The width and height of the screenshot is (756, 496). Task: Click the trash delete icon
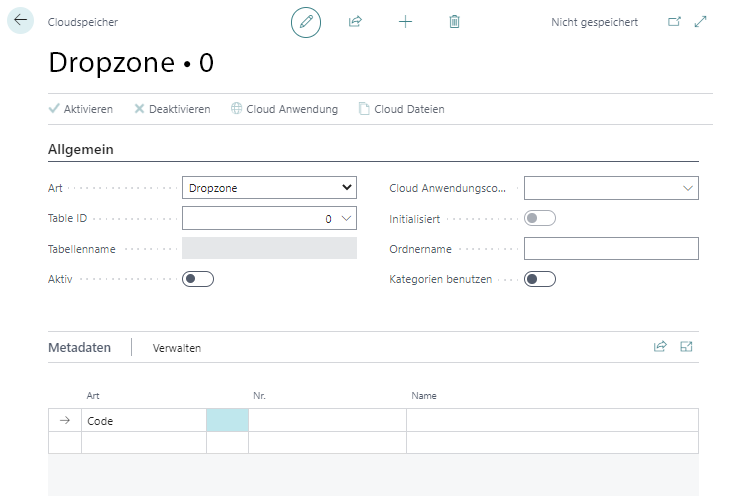[455, 21]
